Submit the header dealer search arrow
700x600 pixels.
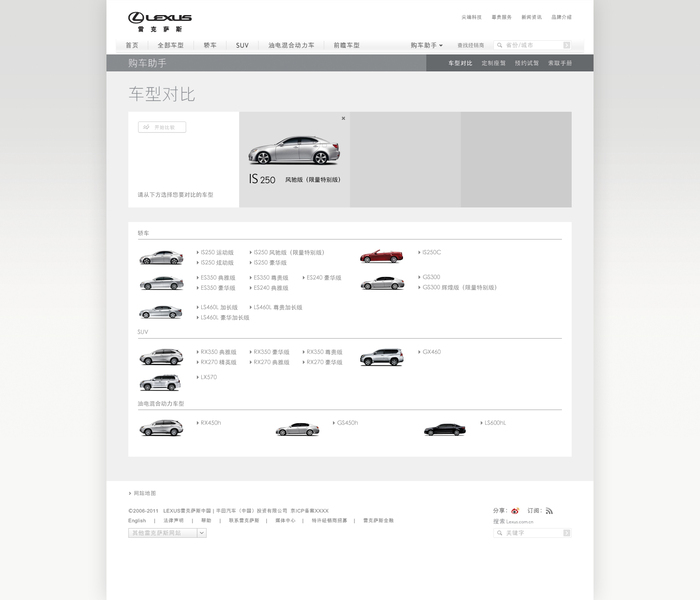567,45
